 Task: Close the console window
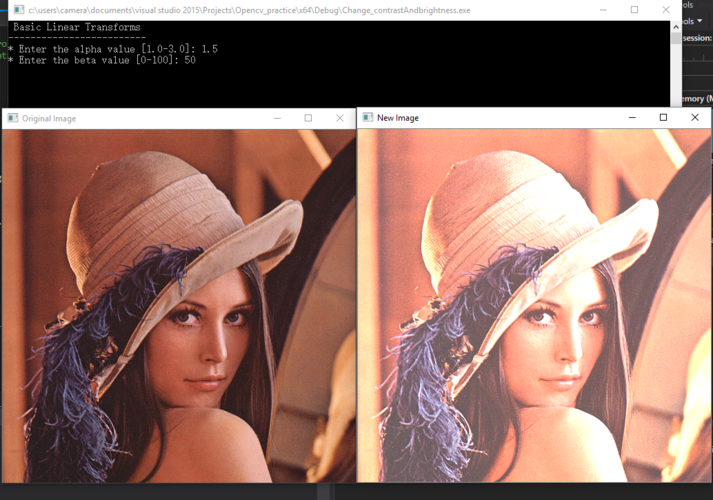[x=666, y=10]
